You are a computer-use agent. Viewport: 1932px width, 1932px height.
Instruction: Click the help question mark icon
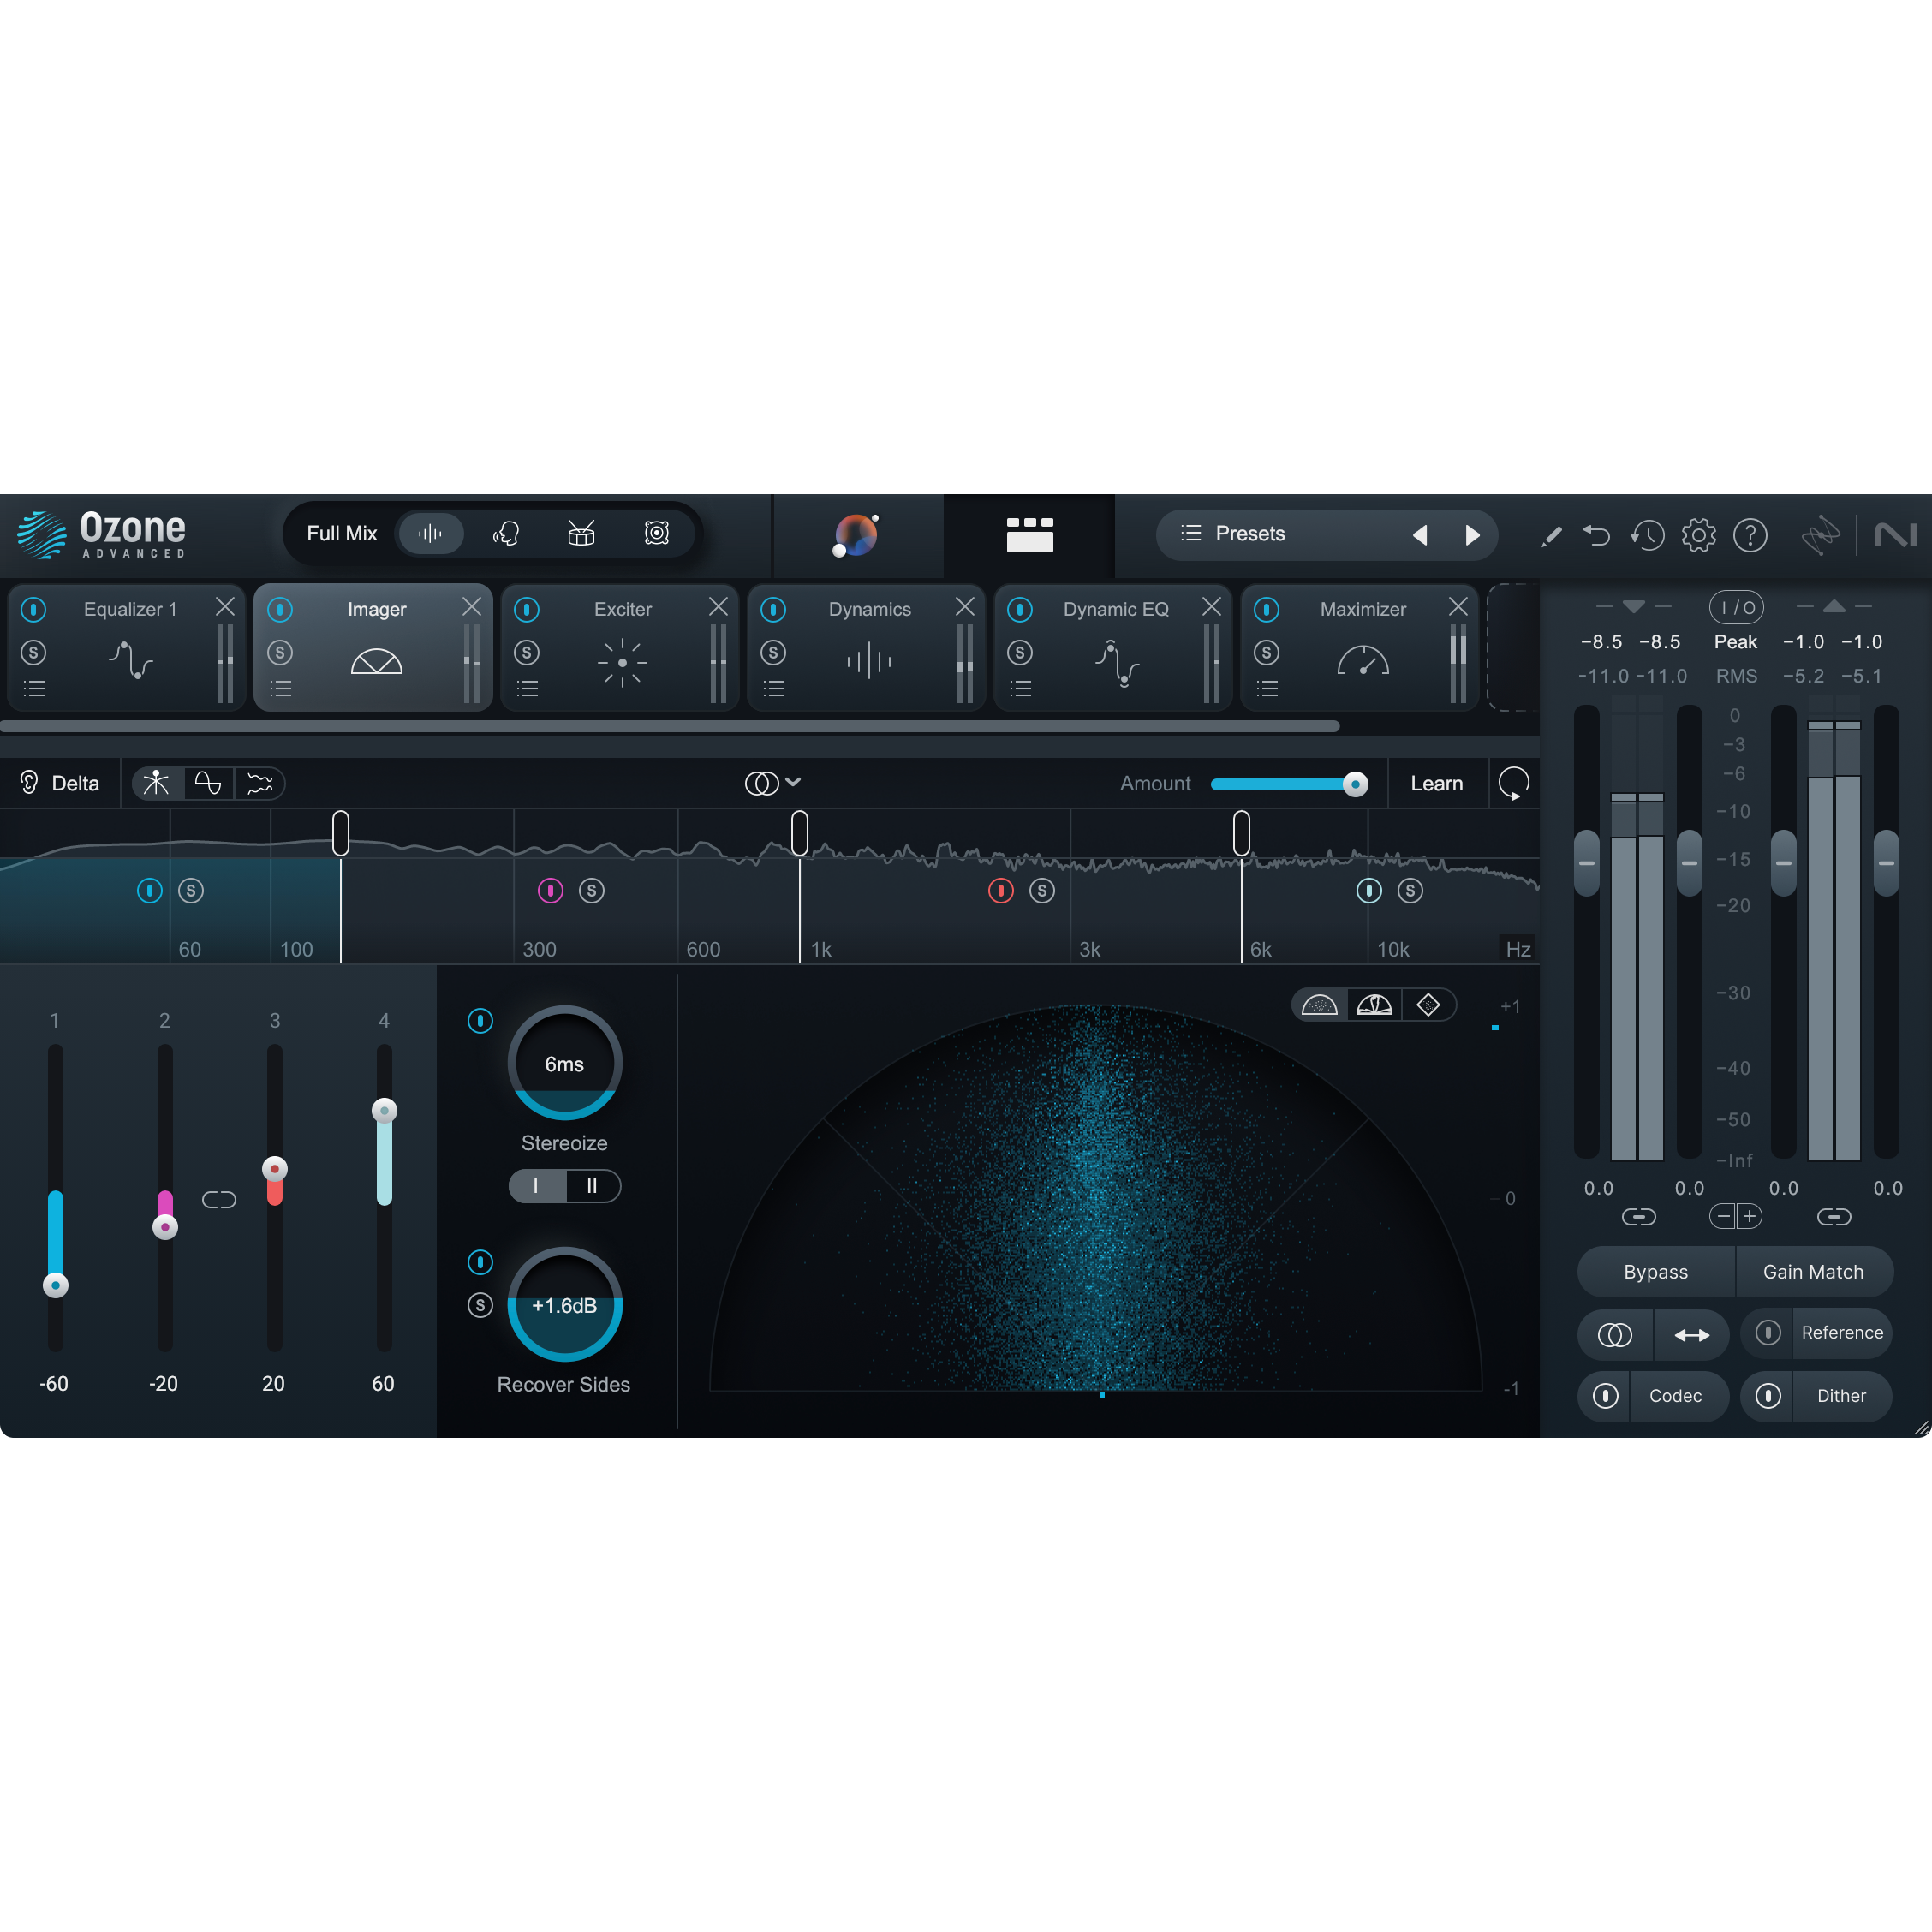point(1750,535)
